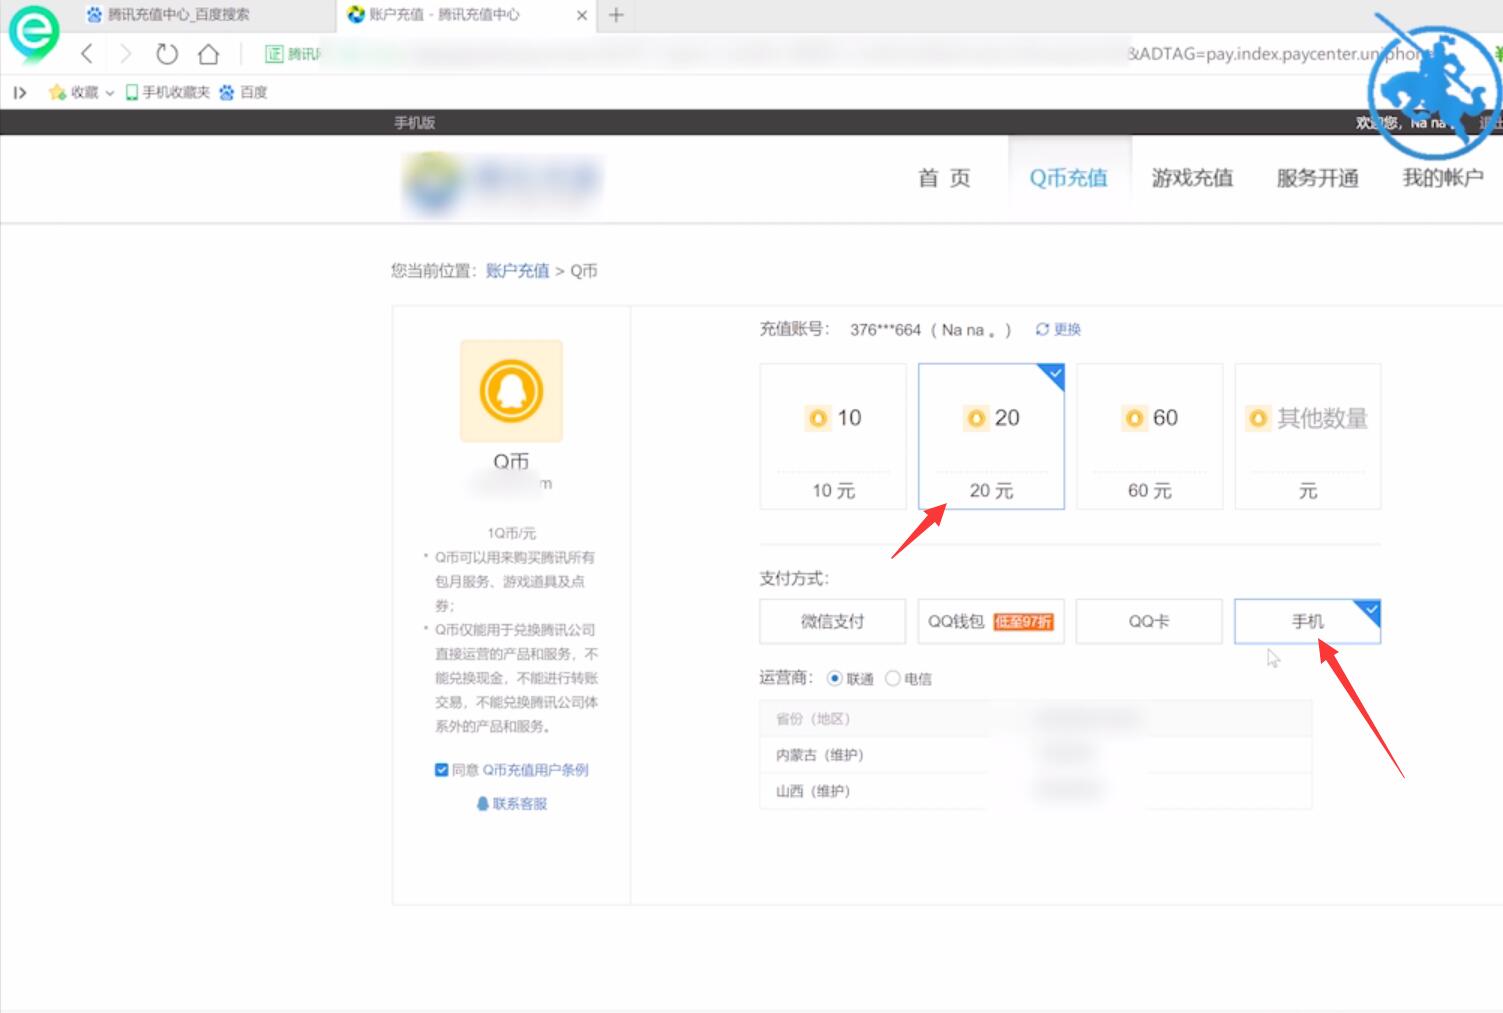This screenshot has height=1013, width=1503.
Task: Click 账户充值 breadcrumb link
Action: point(517,270)
